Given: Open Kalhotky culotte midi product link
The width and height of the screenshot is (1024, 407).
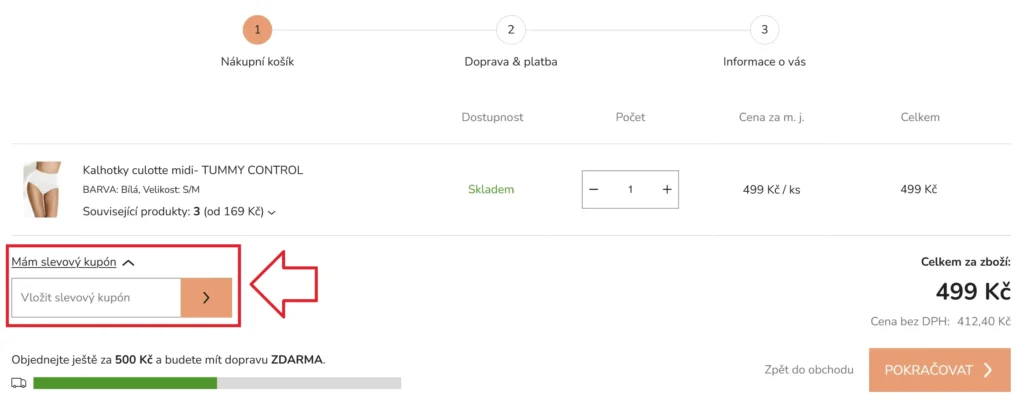Looking at the screenshot, I should point(193,171).
